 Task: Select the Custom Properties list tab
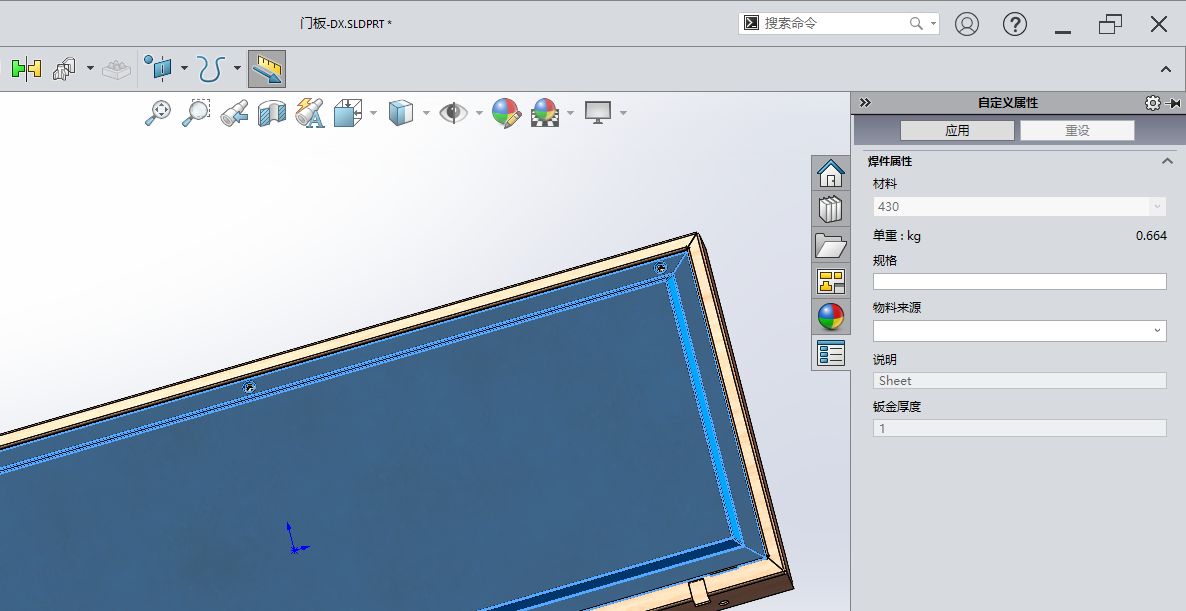click(x=831, y=353)
